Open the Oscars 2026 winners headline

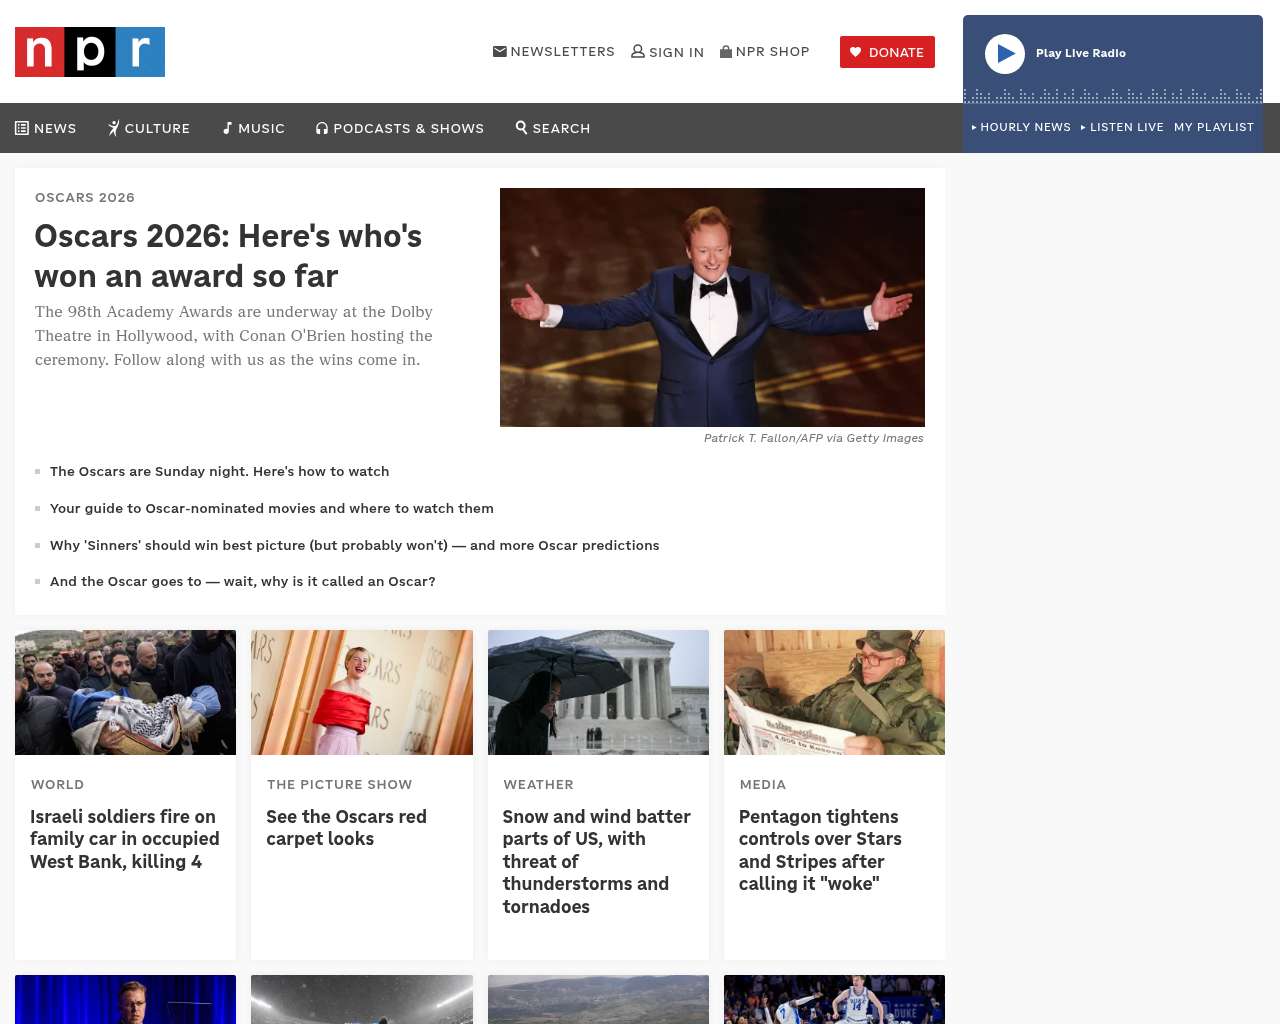point(228,256)
